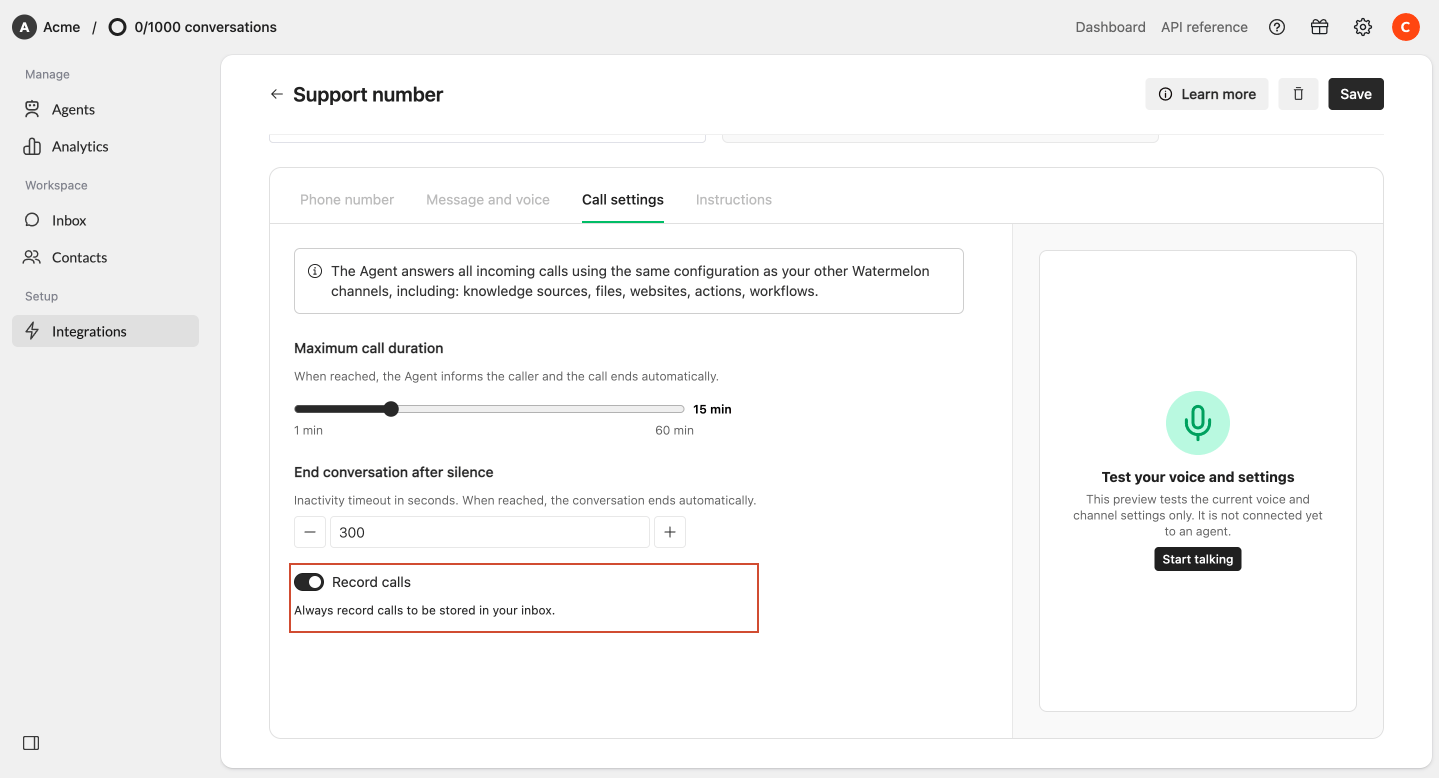This screenshot has height=778, width=1439.
Task: Click the silence timeout field showing 300
Action: point(490,532)
